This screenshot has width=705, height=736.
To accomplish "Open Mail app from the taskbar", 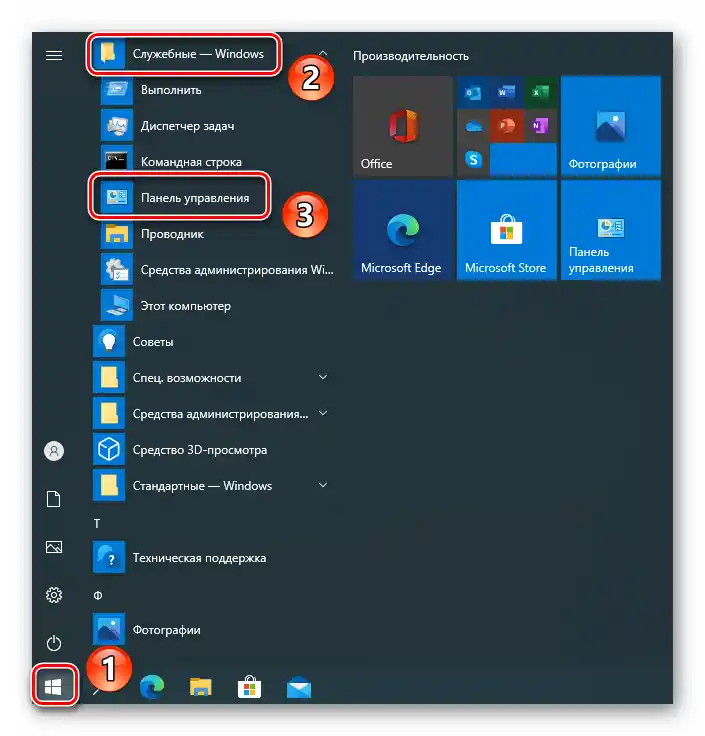I will (x=299, y=688).
